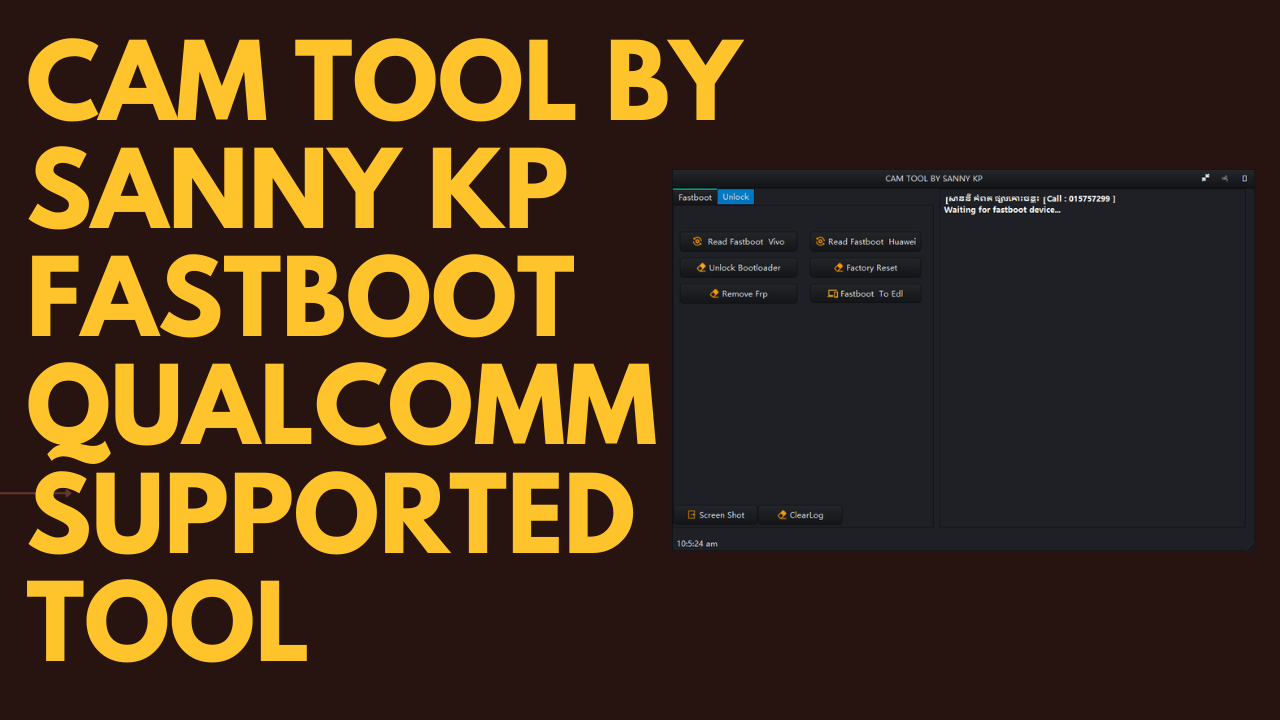This screenshot has height=720, width=1280.
Task: Switch device with Fastboot To Edl
Action: point(866,293)
